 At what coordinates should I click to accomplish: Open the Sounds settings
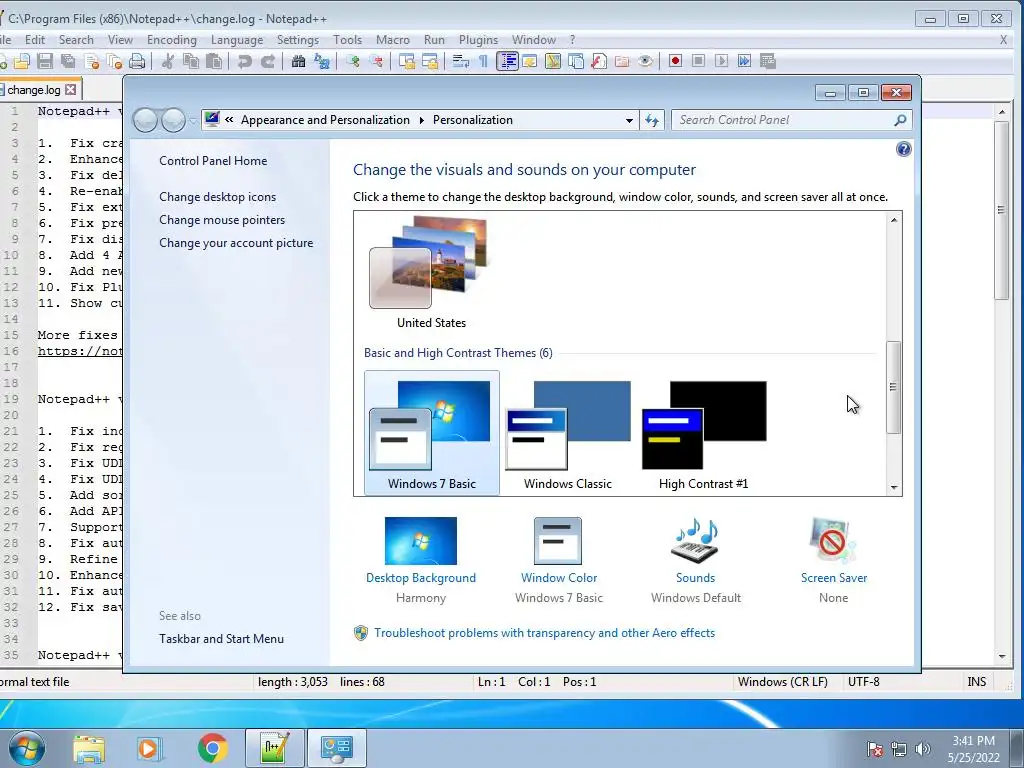pos(696,560)
